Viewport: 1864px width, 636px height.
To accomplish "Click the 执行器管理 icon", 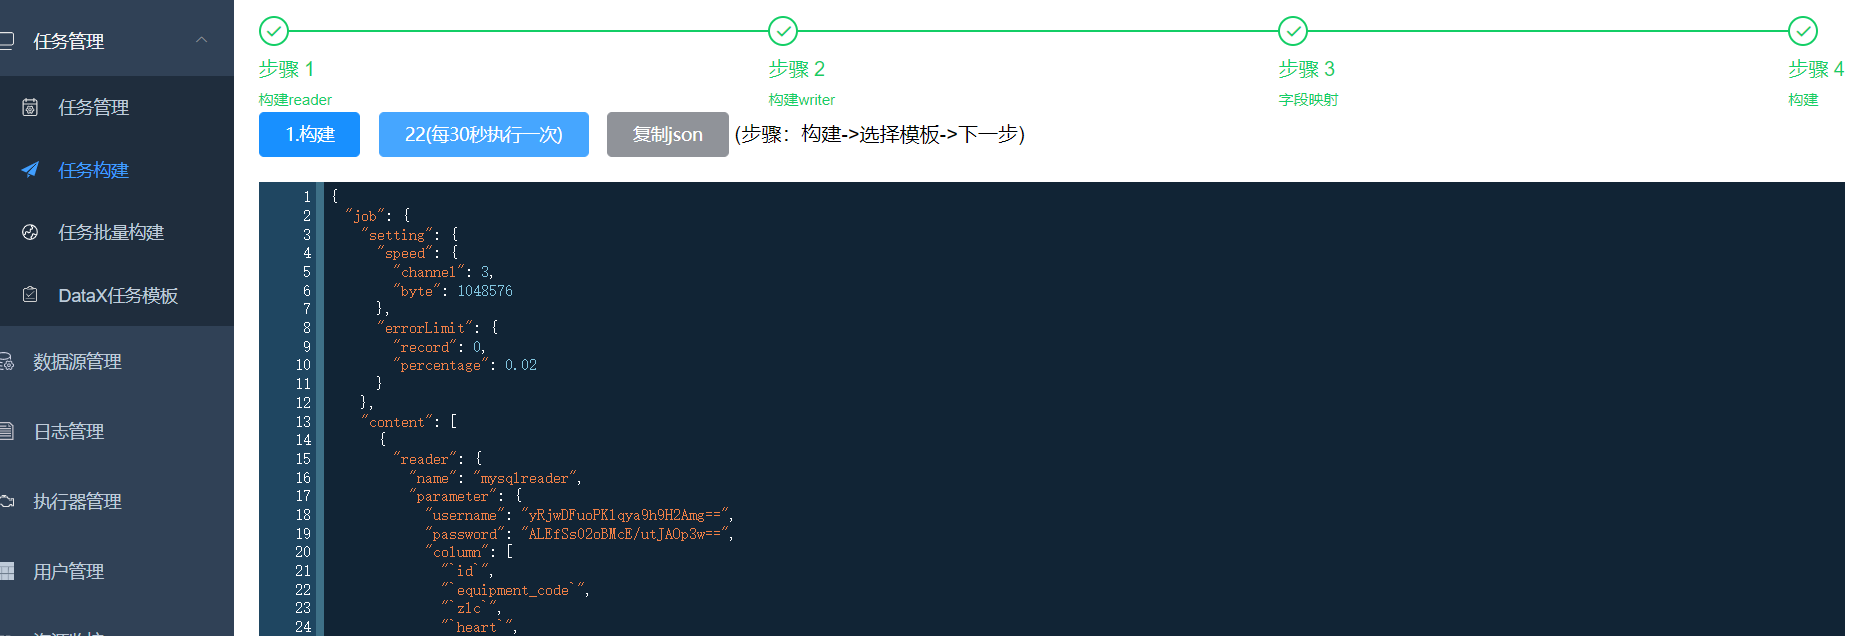I will point(6,501).
